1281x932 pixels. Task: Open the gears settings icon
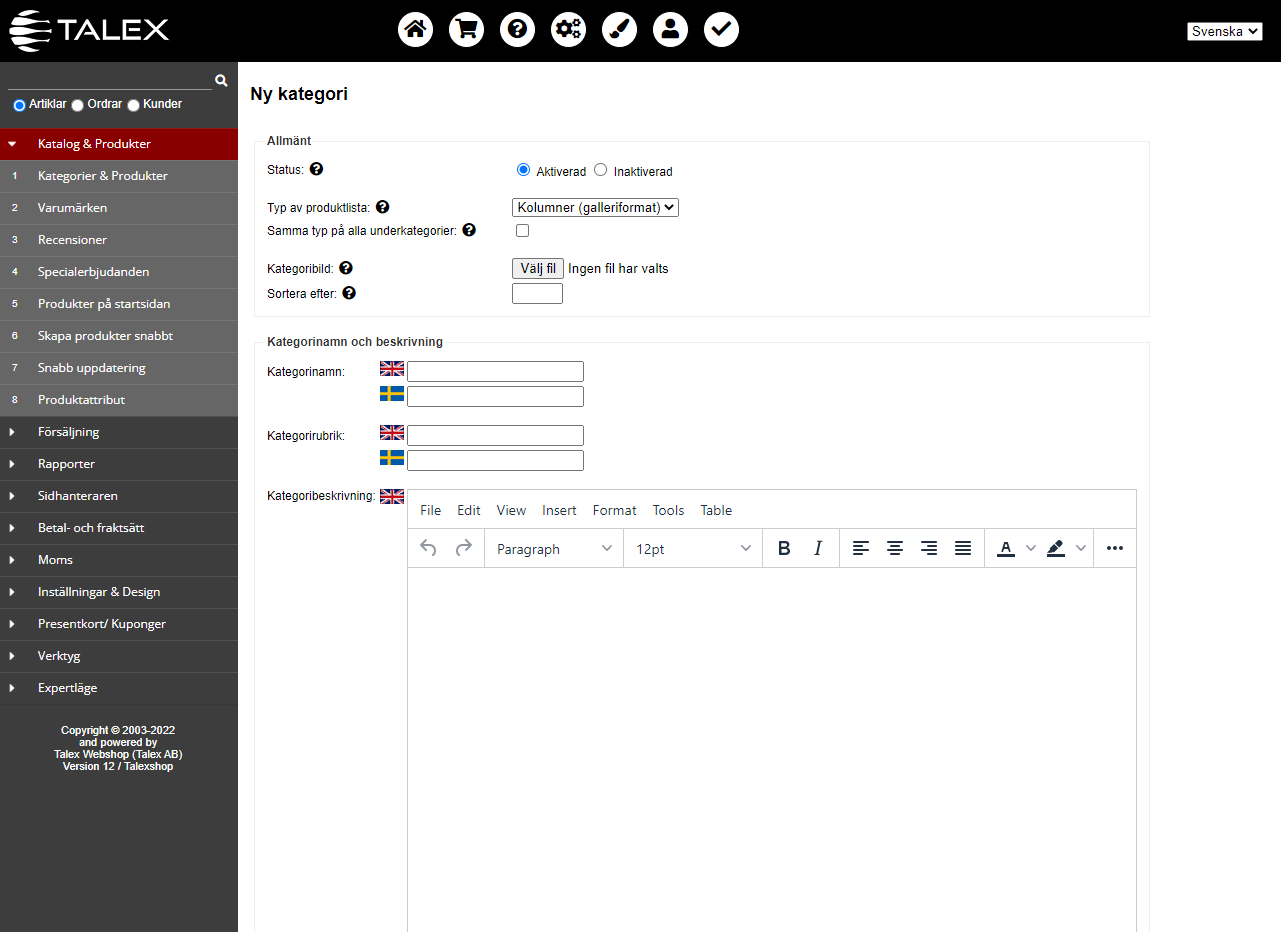coord(568,29)
